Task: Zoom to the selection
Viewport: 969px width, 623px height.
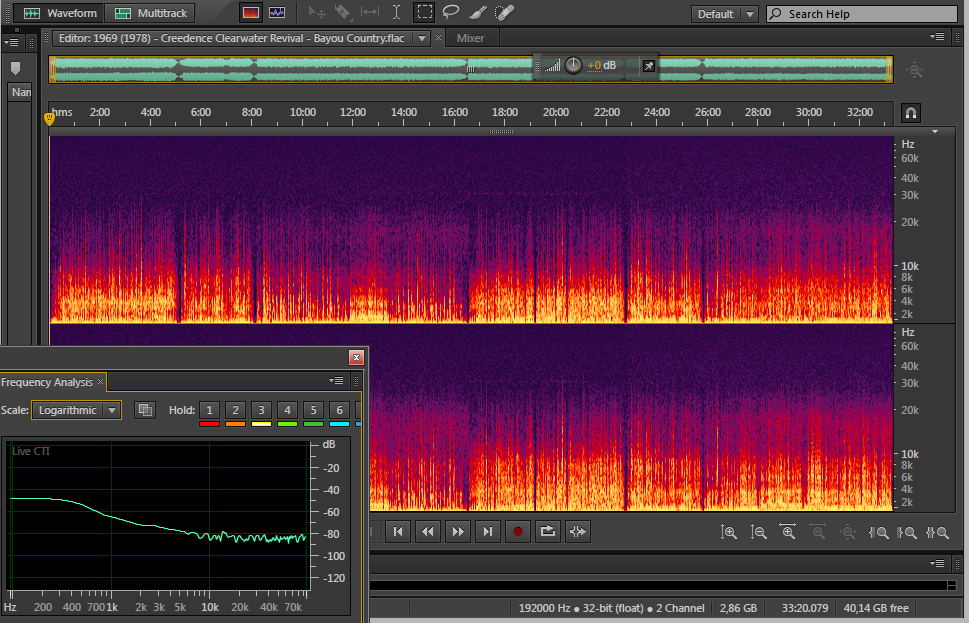Action: (937, 532)
